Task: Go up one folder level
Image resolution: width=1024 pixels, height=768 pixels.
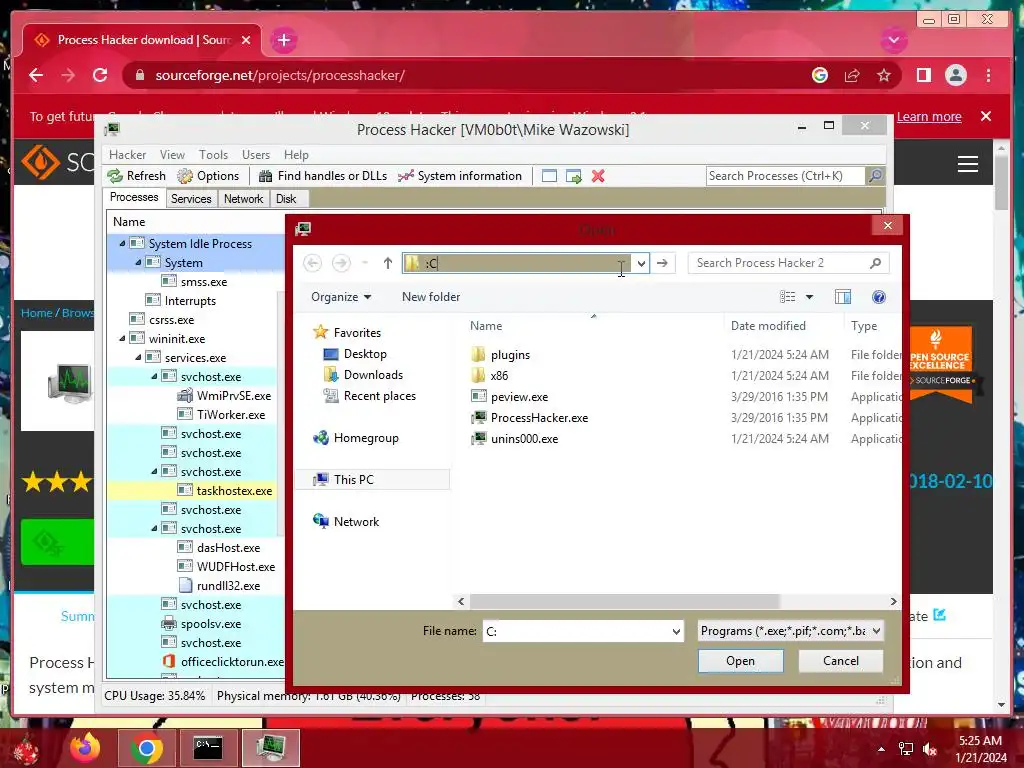Action: coord(387,263)
